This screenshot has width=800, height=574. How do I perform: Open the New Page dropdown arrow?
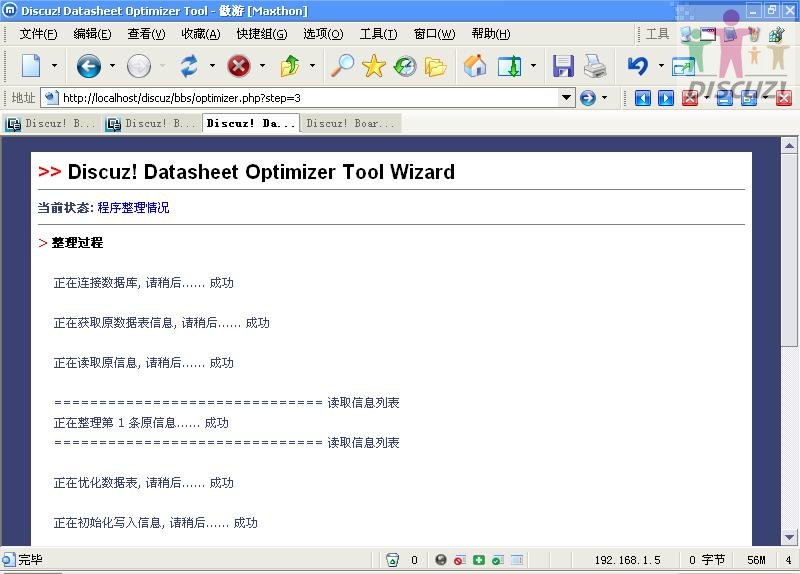click(x=54, y=66)
